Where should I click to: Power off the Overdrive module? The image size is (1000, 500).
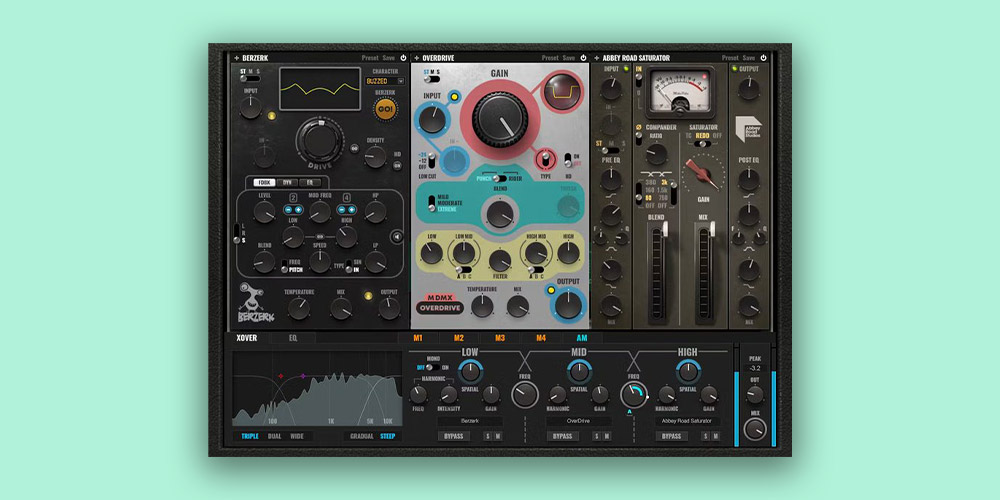[x=583, y=57]
